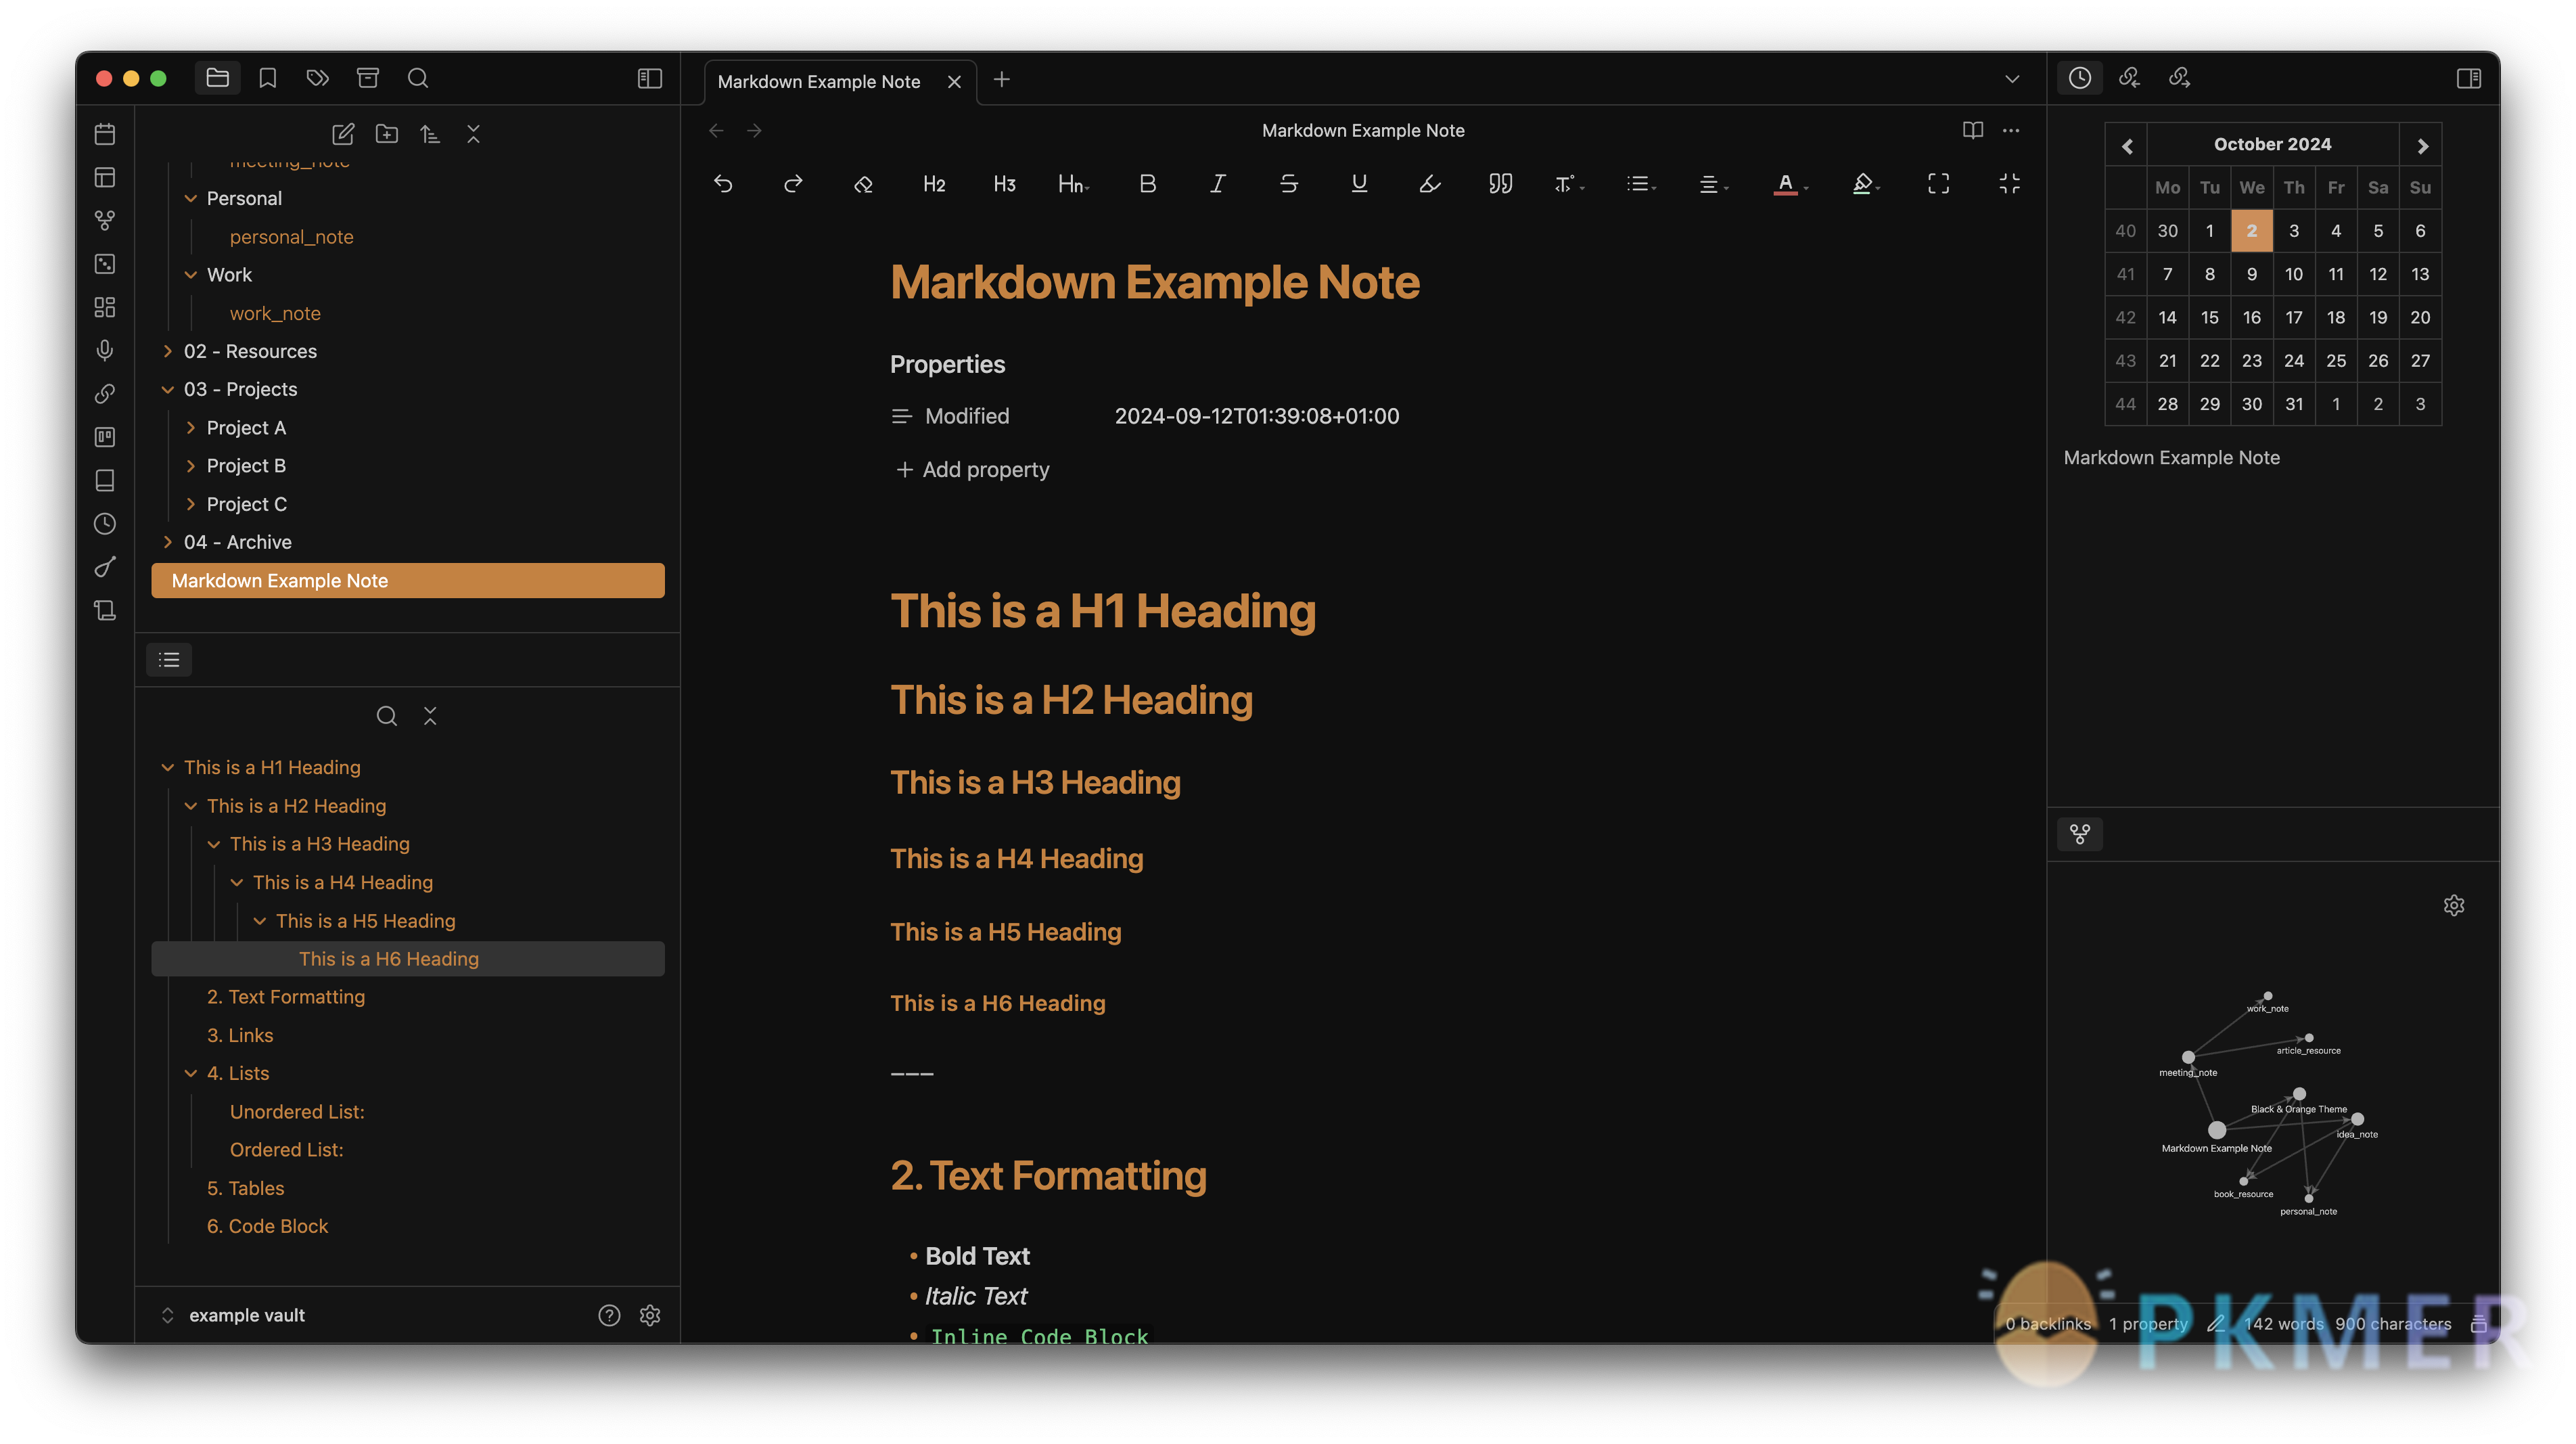Viewport: 2576px width, 1444px height.
Task: Open graph view ribbon icon
Action: [x=105, y=220]
